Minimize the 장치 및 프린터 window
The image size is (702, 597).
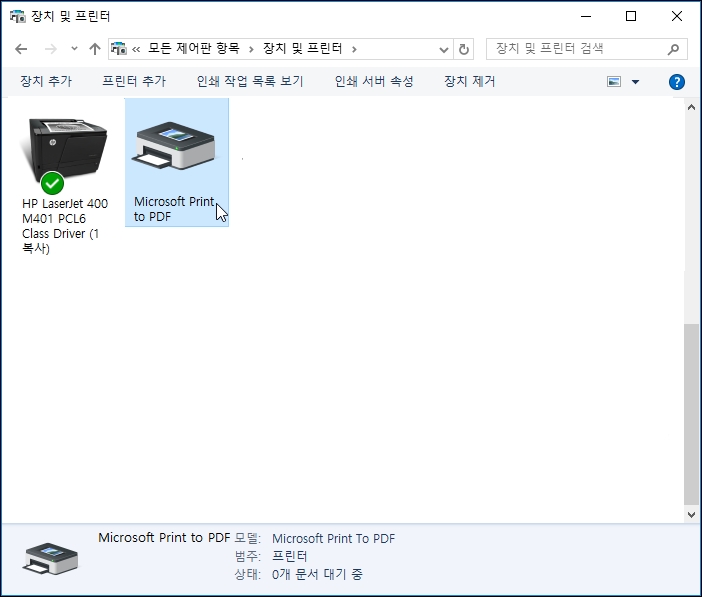pyautogui.click(x=586, y=16)
